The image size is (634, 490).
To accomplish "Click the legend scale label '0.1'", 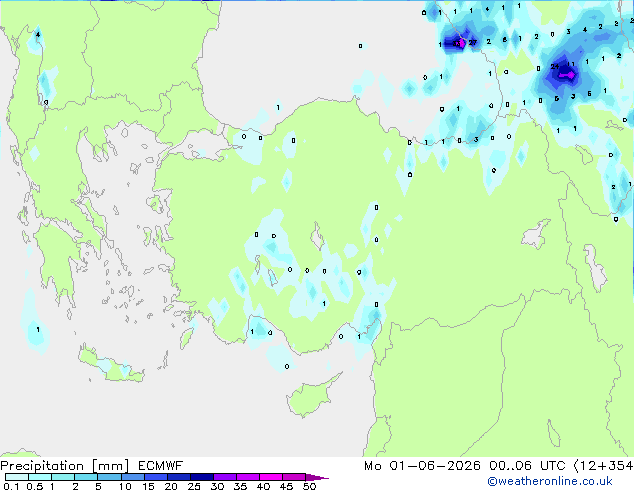I will click(x=11, y=486).
